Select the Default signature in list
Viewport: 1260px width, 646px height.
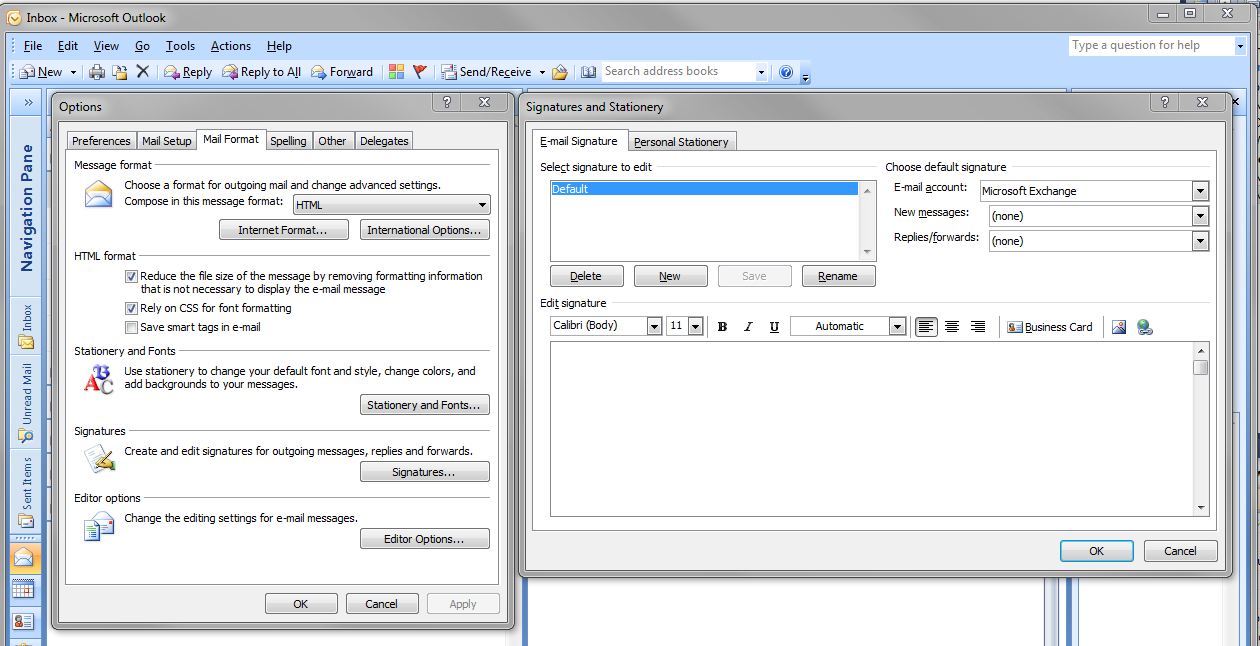(704, 189)
